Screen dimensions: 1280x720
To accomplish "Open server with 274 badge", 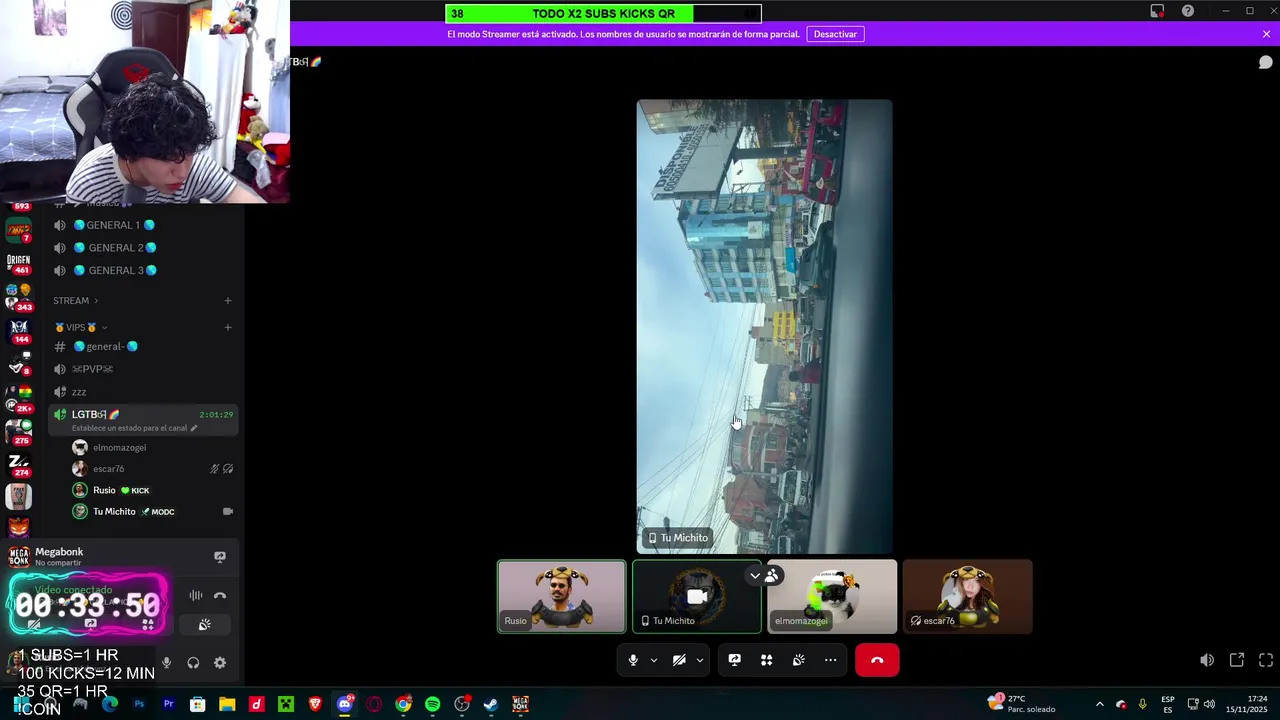I will 18,464.
